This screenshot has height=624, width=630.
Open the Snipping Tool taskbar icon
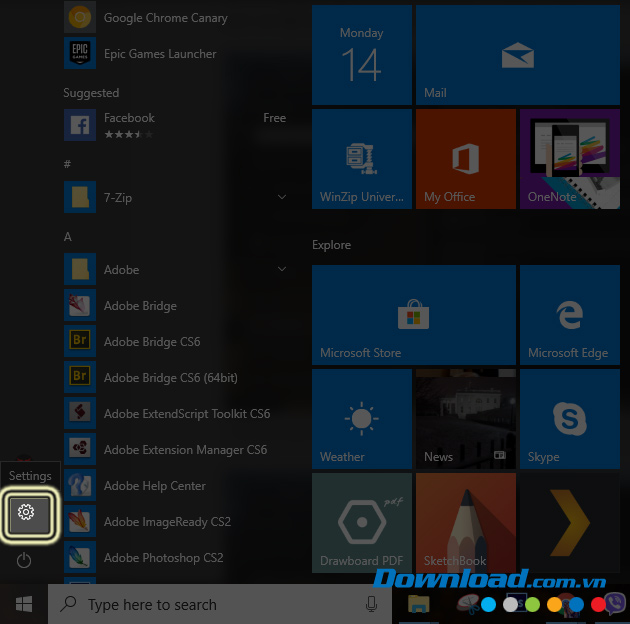coord(468,604)
